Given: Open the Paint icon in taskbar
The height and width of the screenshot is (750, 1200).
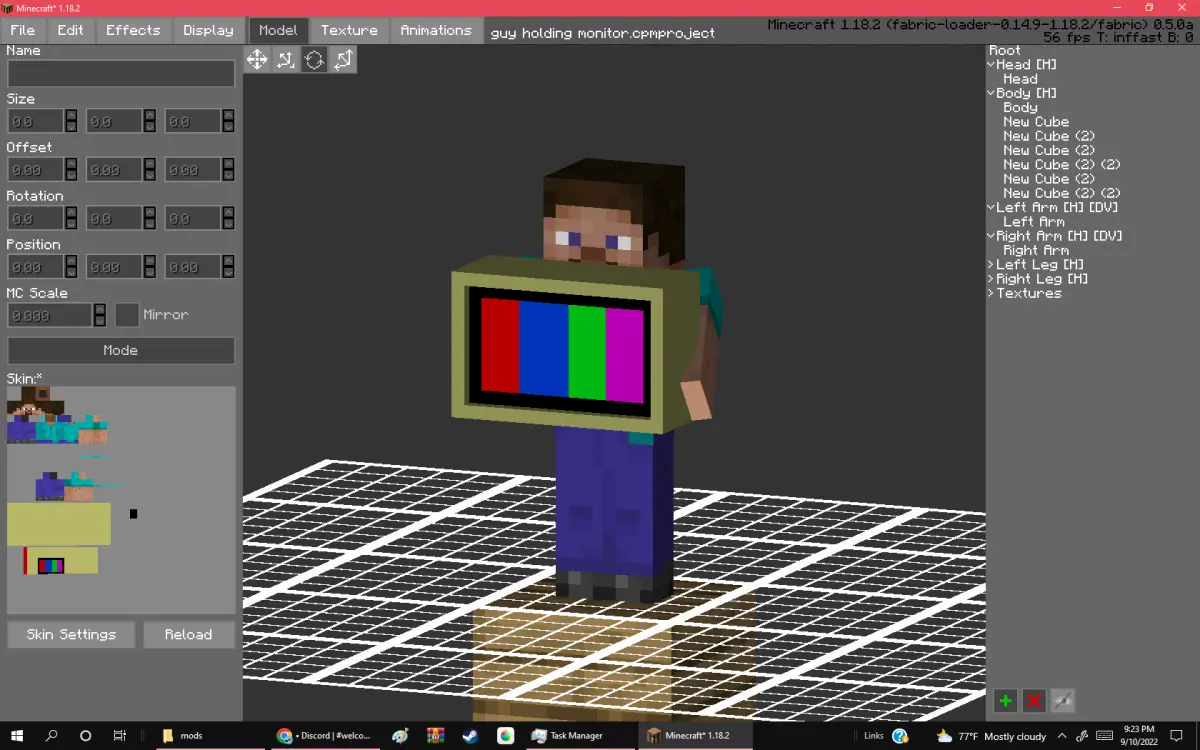Looking at the screenshot, I should point(400,735).
